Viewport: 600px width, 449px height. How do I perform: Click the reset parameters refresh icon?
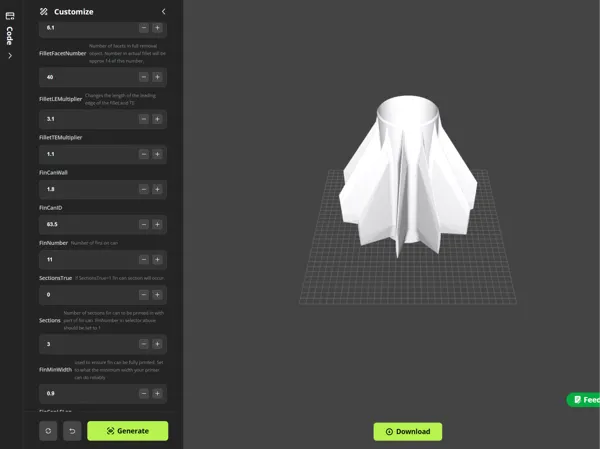coord(48,431)
